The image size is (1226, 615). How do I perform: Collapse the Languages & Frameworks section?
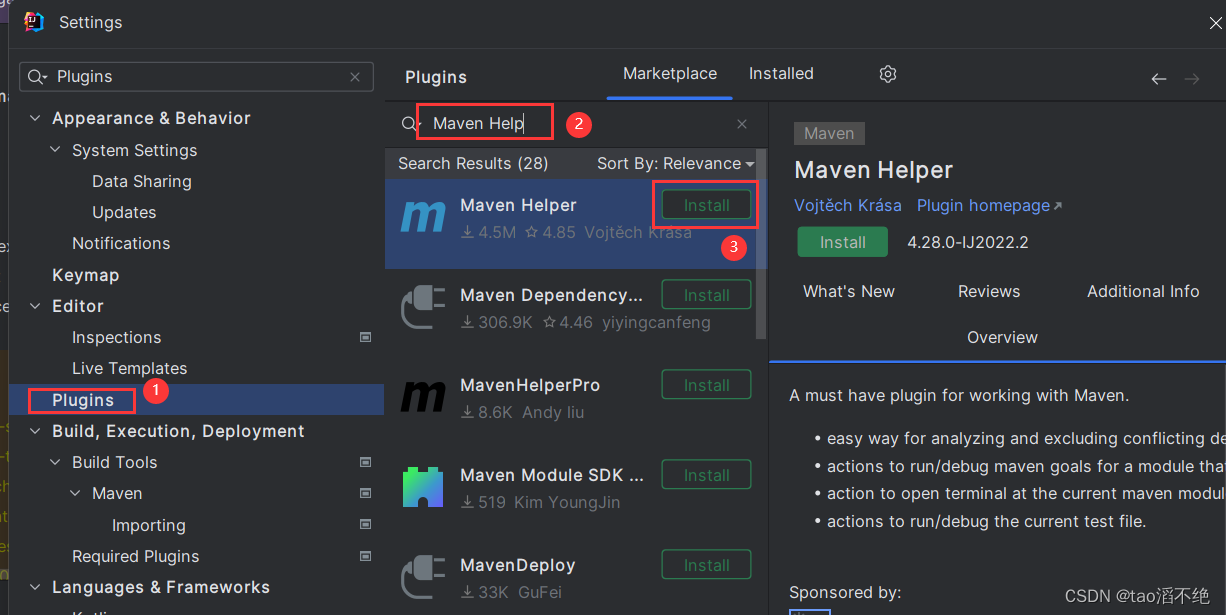pos(35,587)
